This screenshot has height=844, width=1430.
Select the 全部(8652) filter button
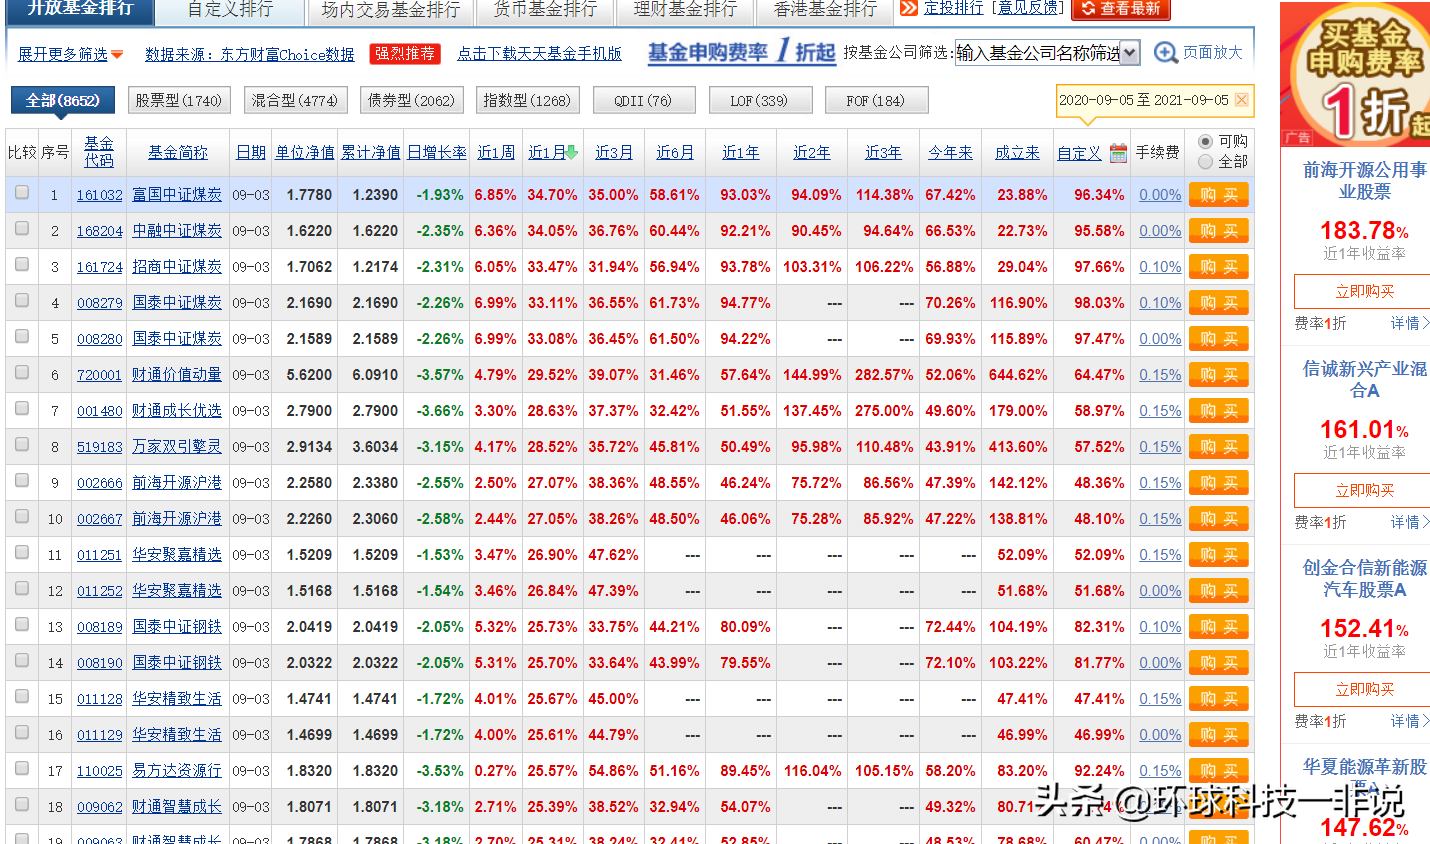tap(63, 100)
